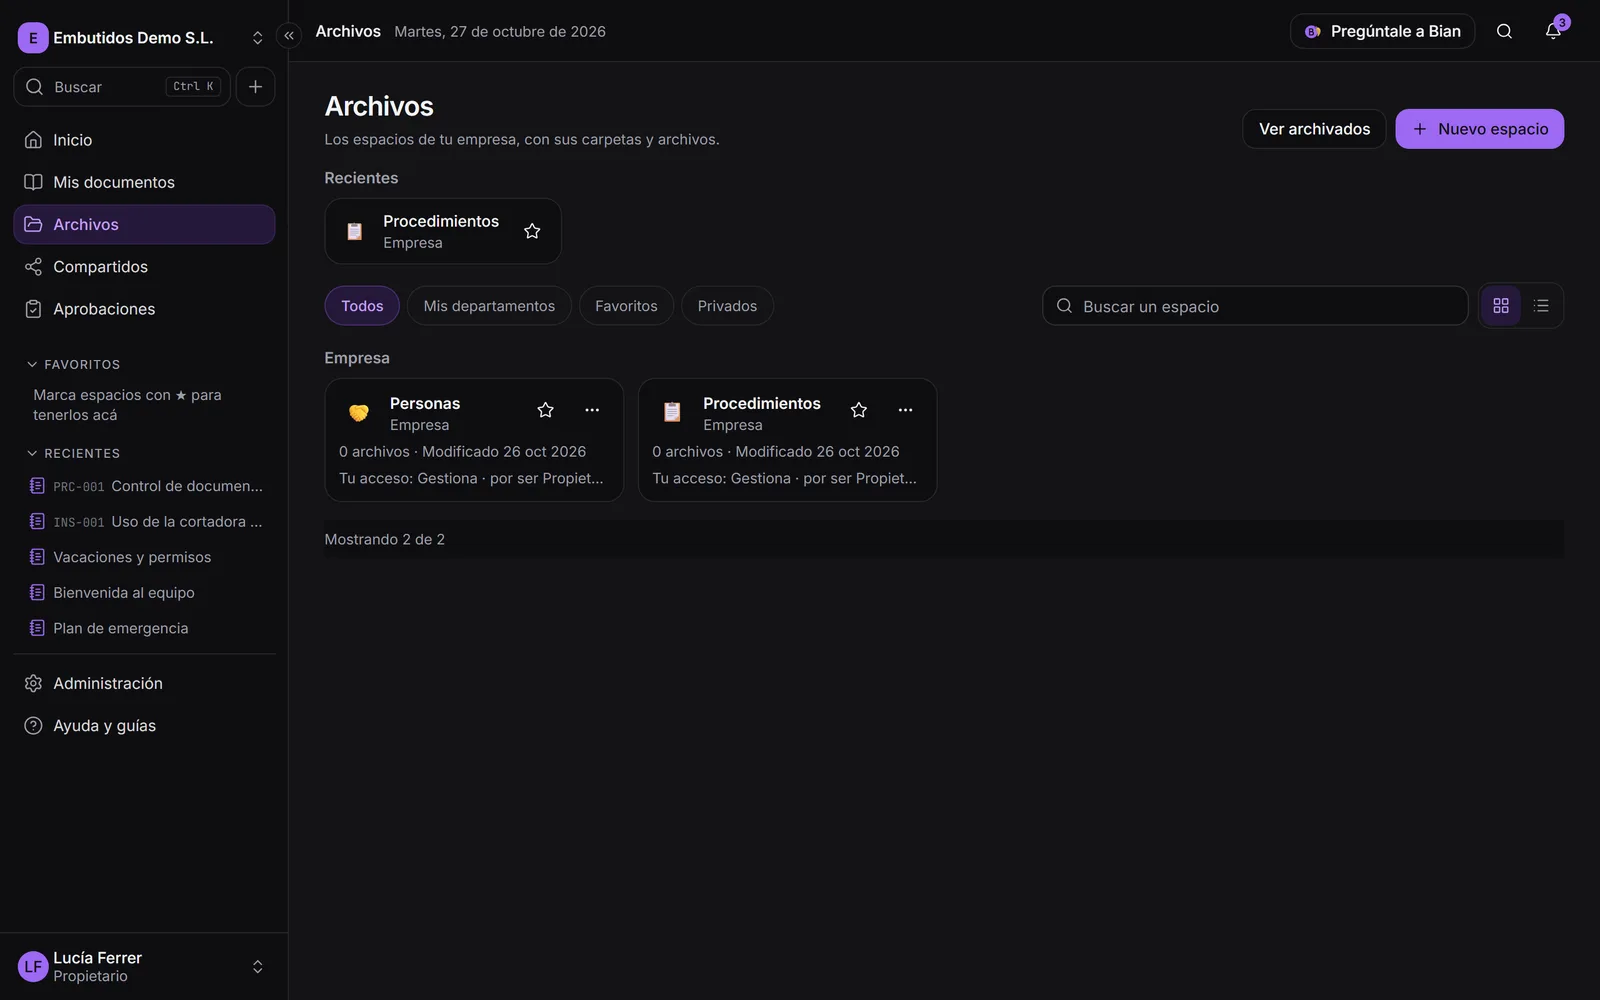Go to Inicio in the sidebar

pyautogui.click(x=144, y=140)
